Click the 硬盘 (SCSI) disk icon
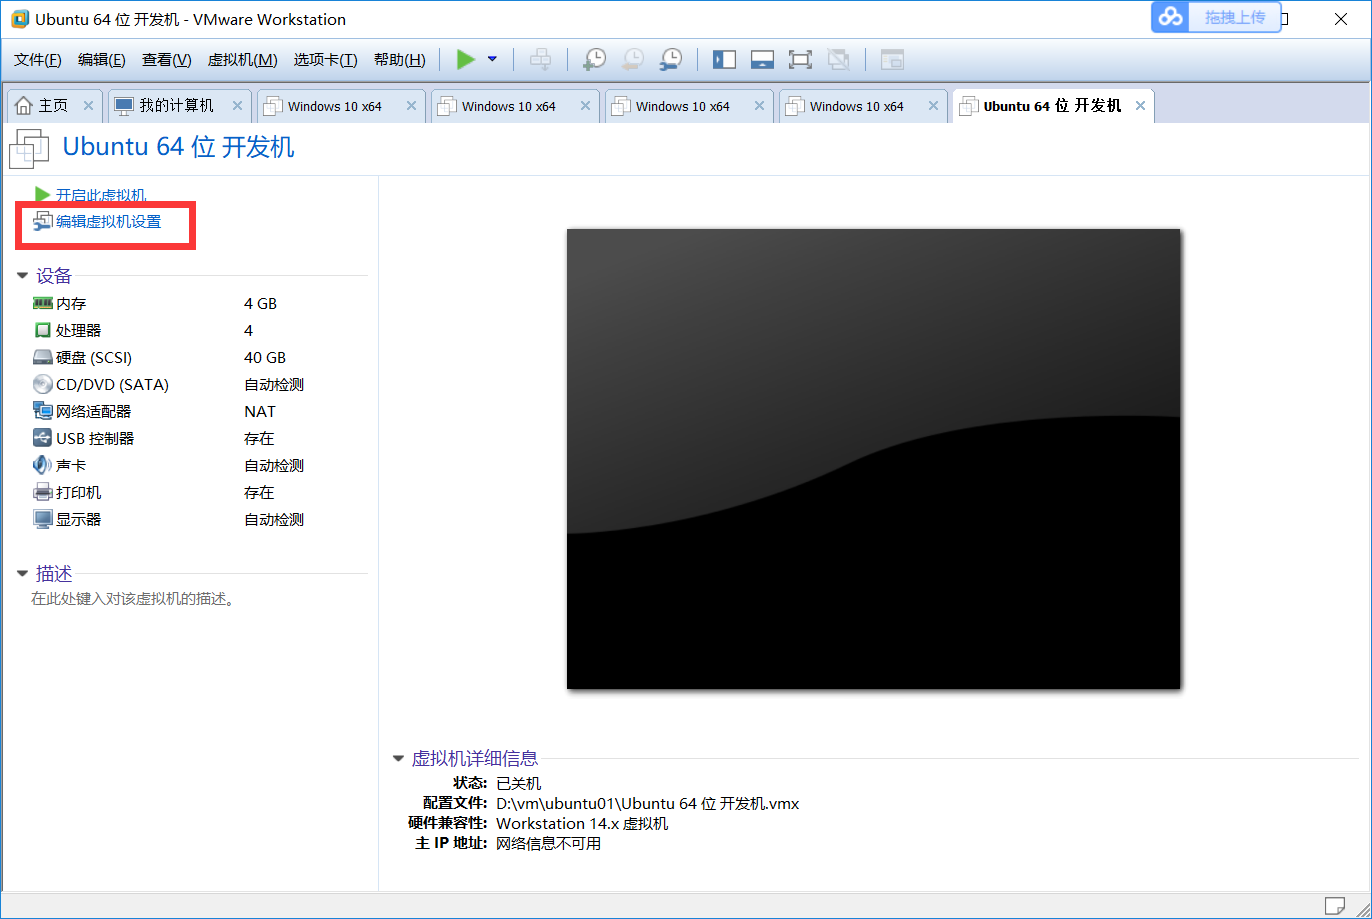1372x919 pixels. (x=42, y=357)
